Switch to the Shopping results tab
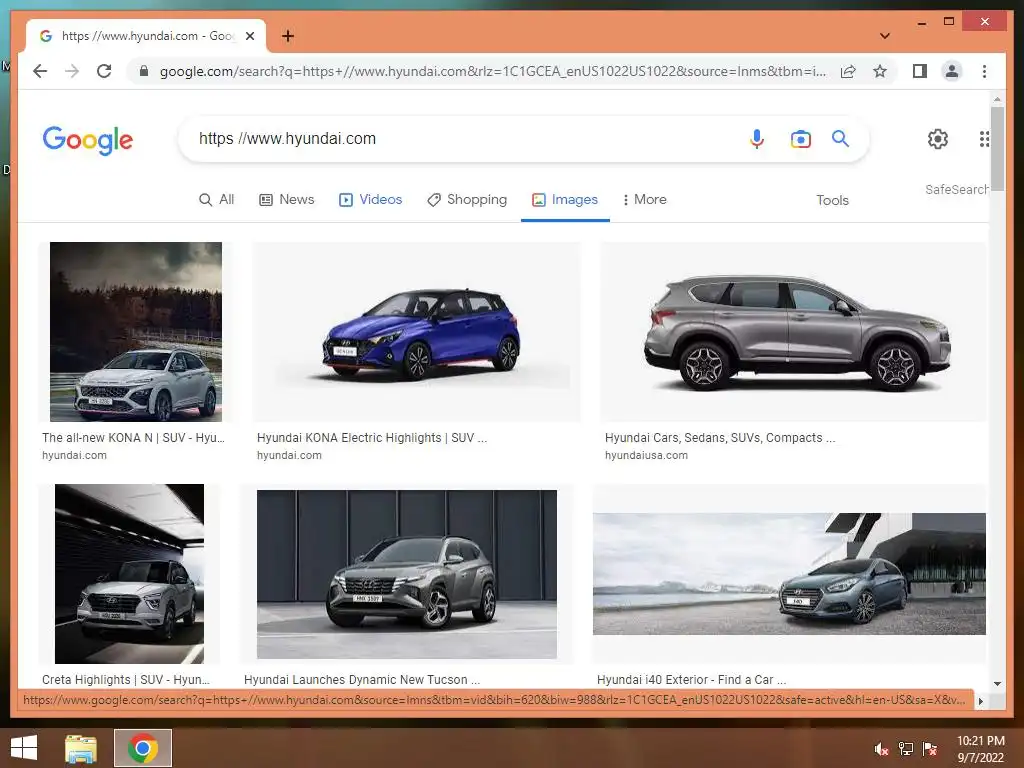This screenshot has width=1024, height=768. coord(467,199)
